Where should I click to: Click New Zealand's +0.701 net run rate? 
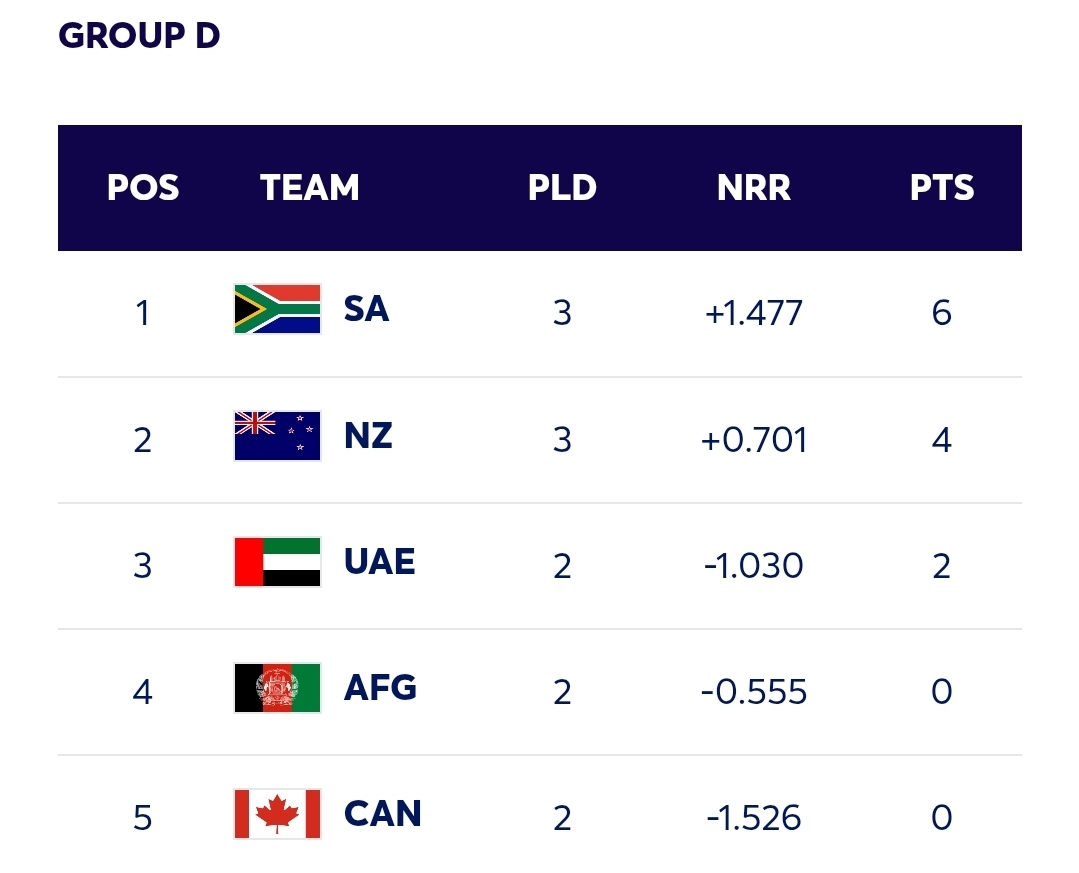coord(754,440)
